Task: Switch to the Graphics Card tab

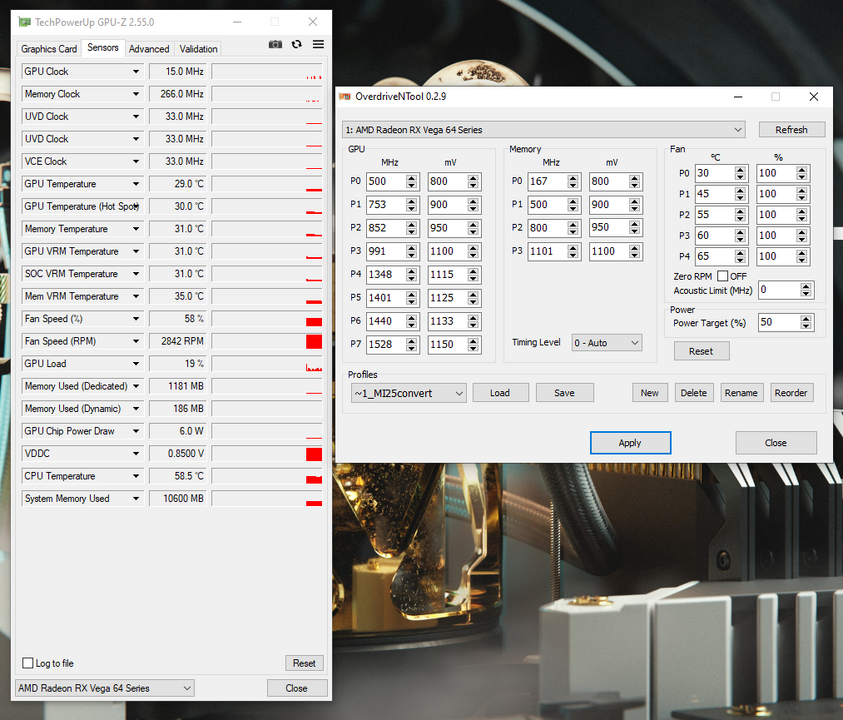Action: click(49, 49)
